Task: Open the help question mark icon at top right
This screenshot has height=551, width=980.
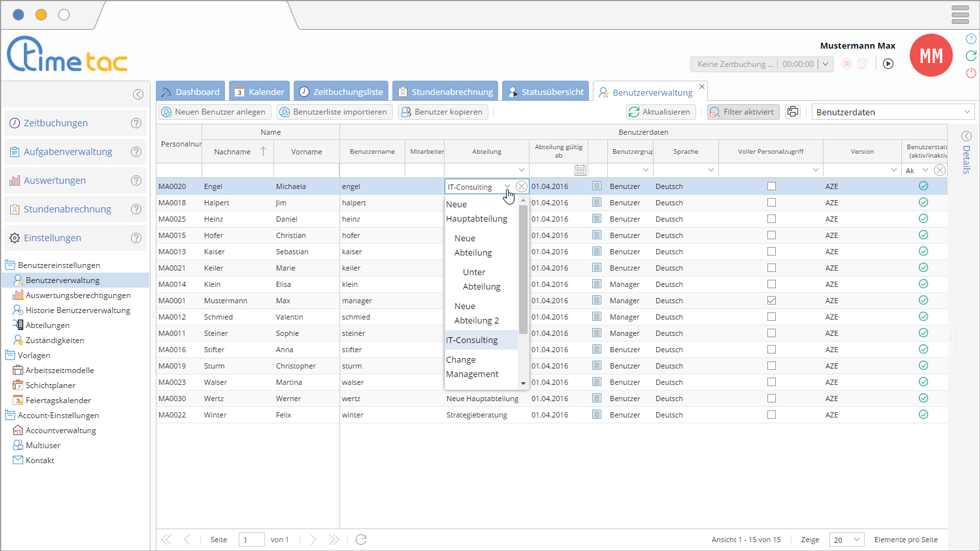Action: point(971,39)
